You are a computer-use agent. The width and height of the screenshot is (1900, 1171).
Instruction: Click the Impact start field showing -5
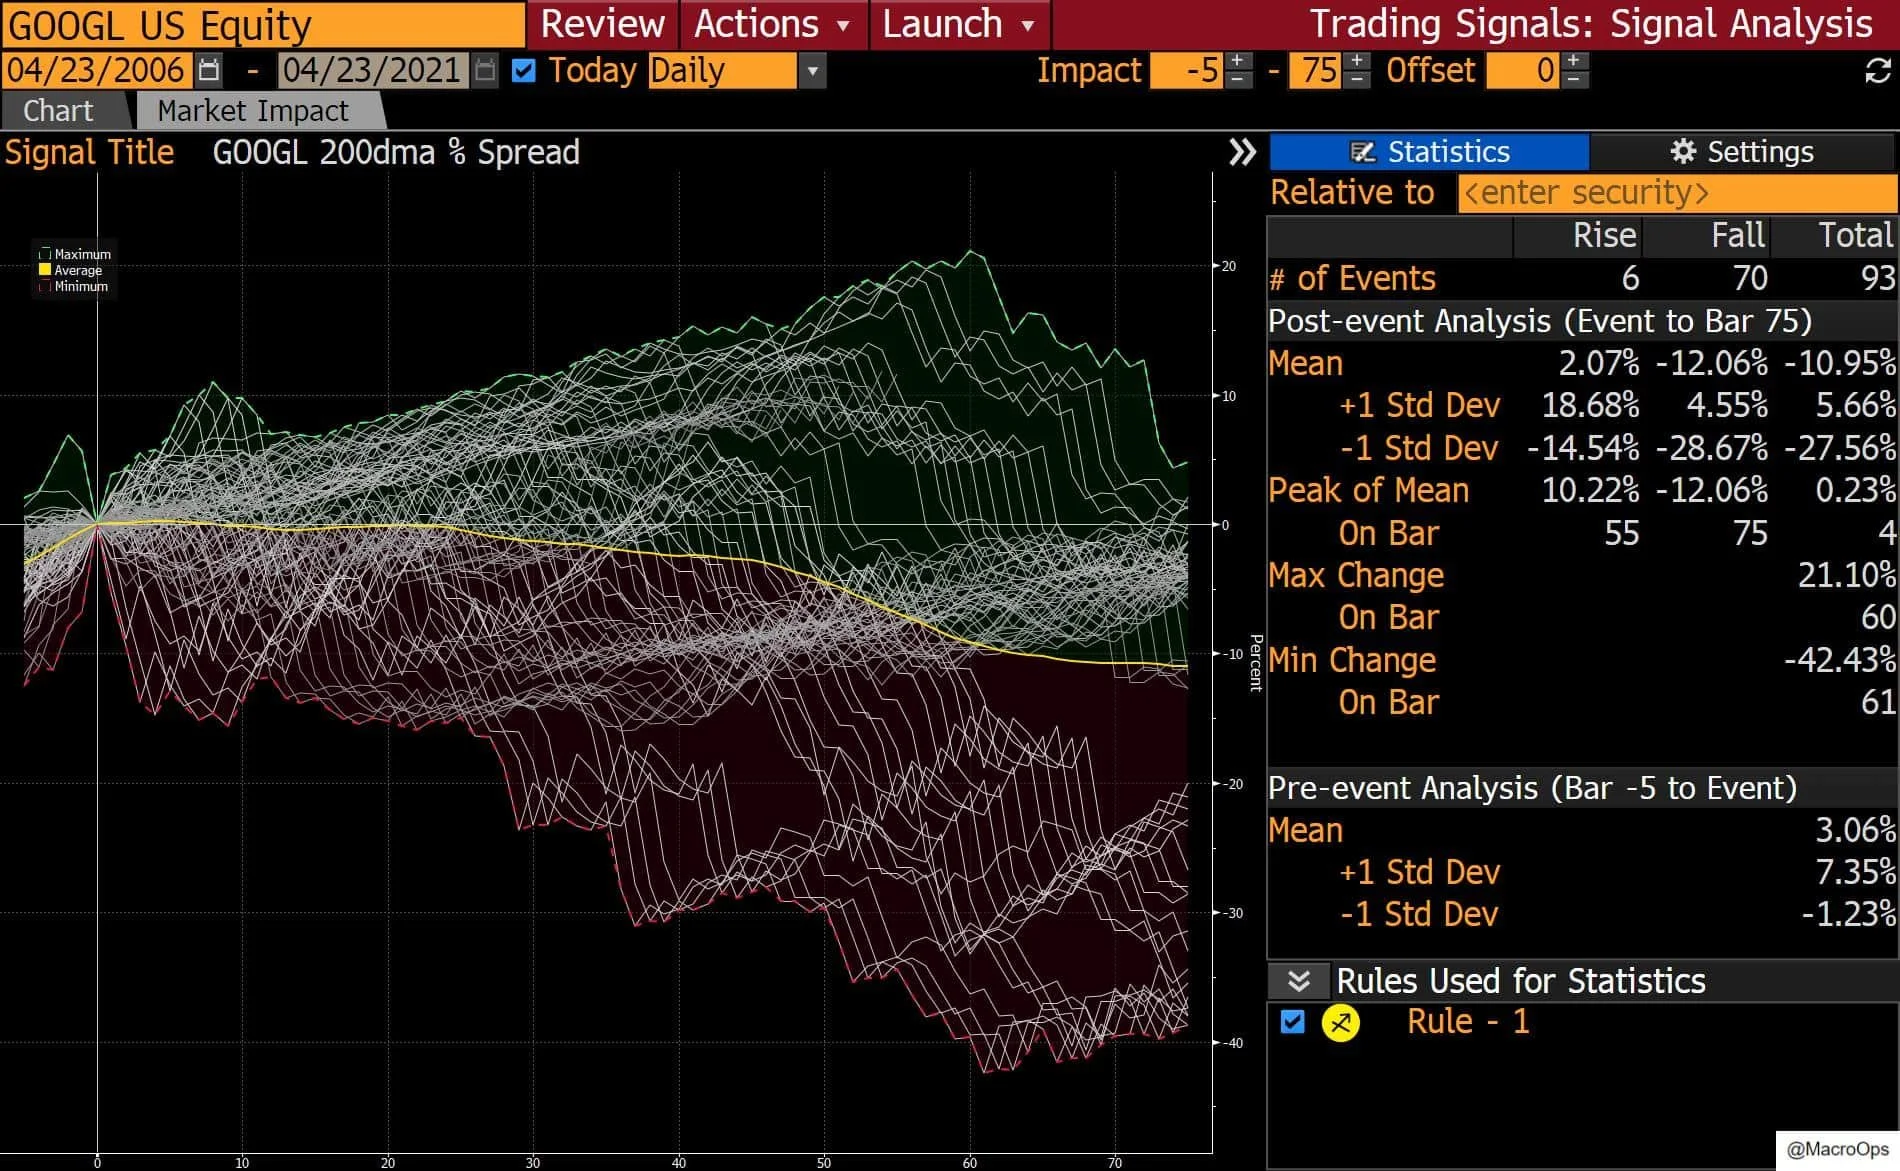[x=1187, y=70]
